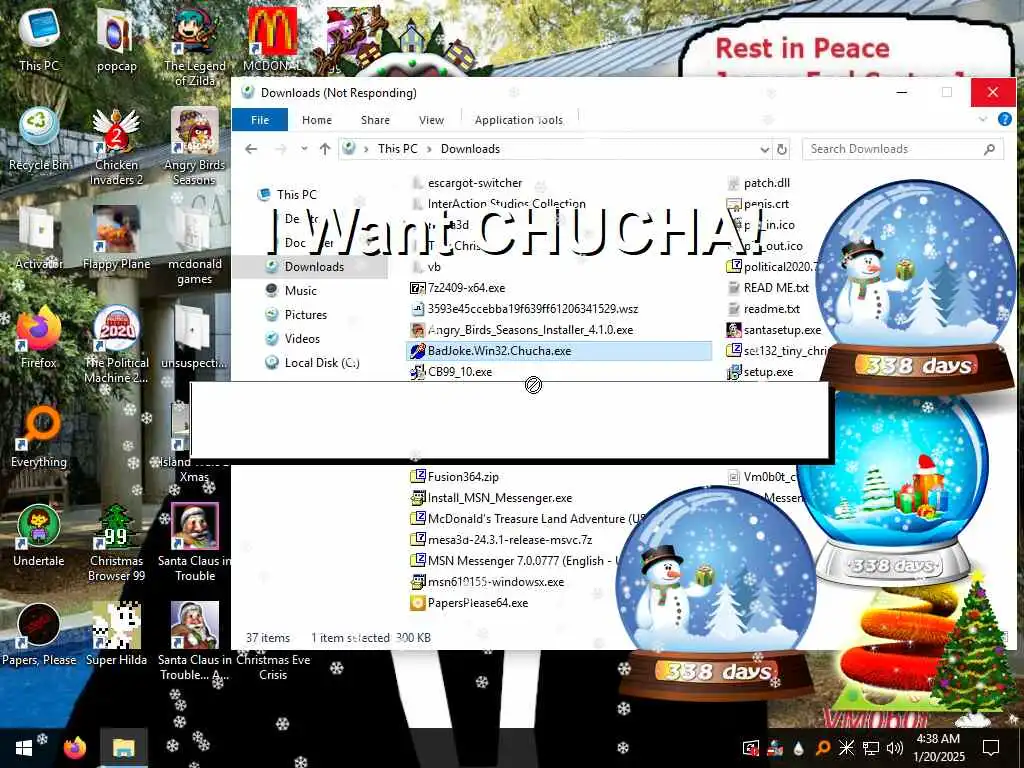Open Christmas Eve Crisis desktop shortcut
The width and height of the screenshot is (1024, 768).
tap(273, 667)
